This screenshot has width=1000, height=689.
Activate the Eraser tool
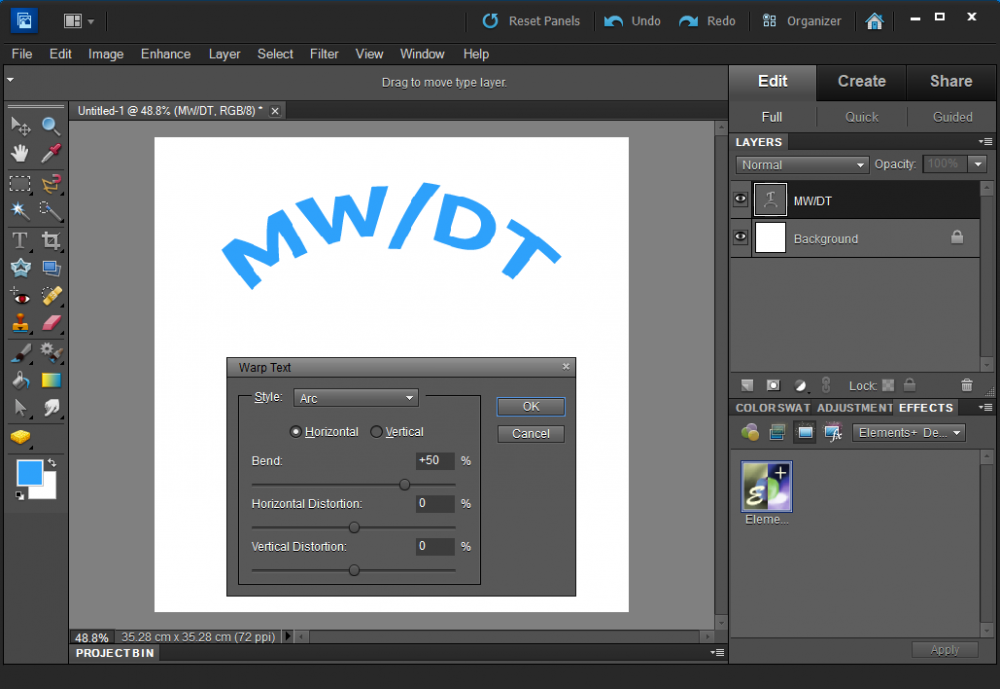tap(51, 323)
